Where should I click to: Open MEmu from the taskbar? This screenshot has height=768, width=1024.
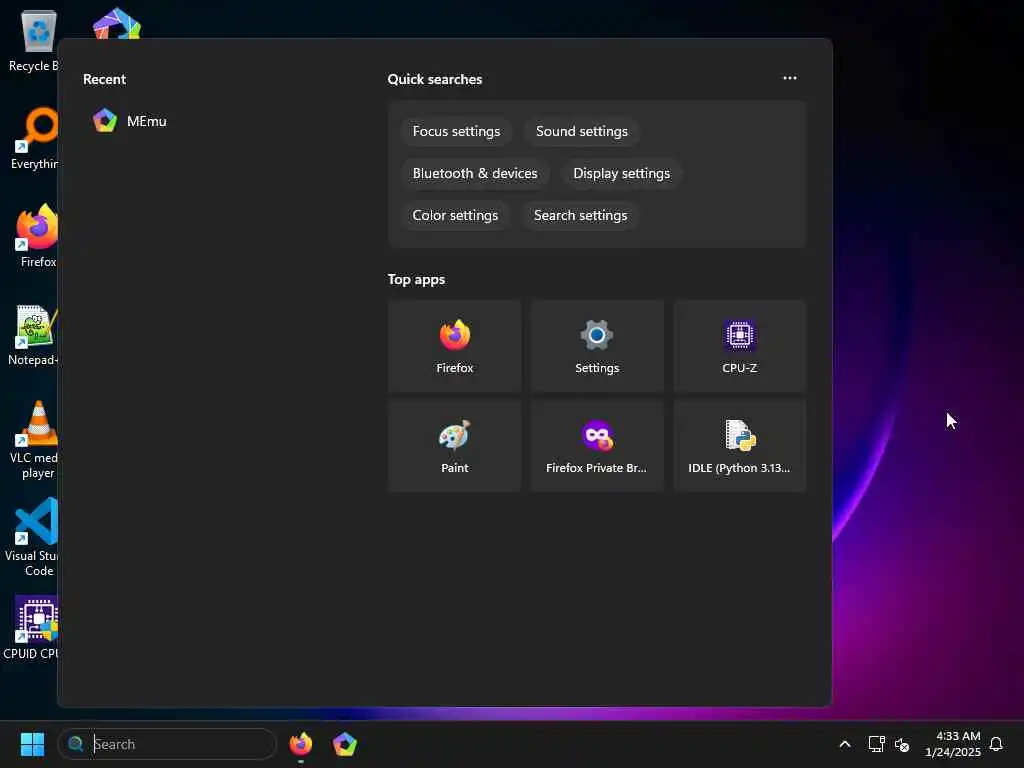click(344, 744)
